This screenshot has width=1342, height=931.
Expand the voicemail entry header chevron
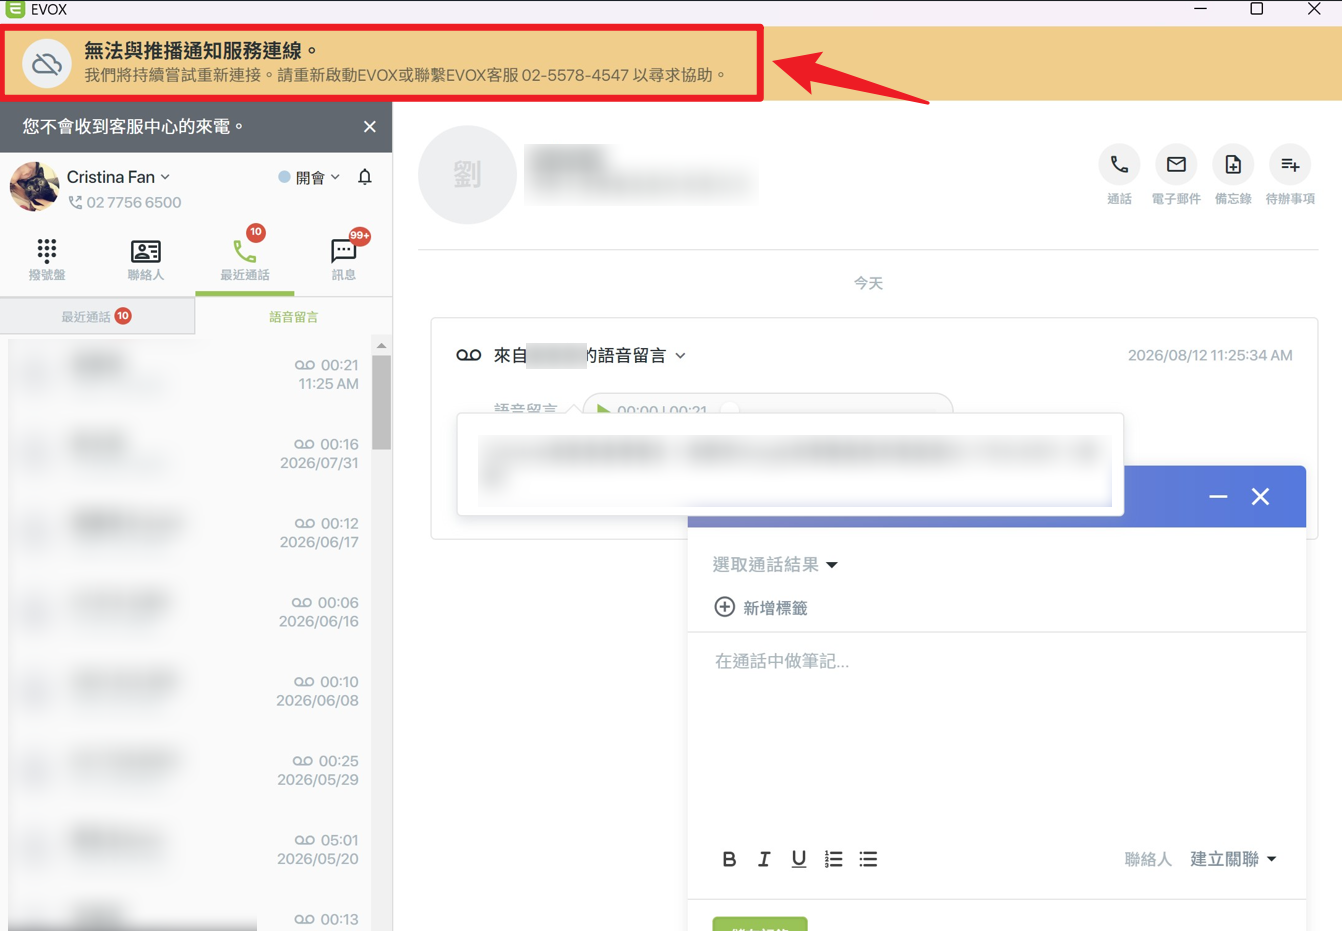pos(681,356)
